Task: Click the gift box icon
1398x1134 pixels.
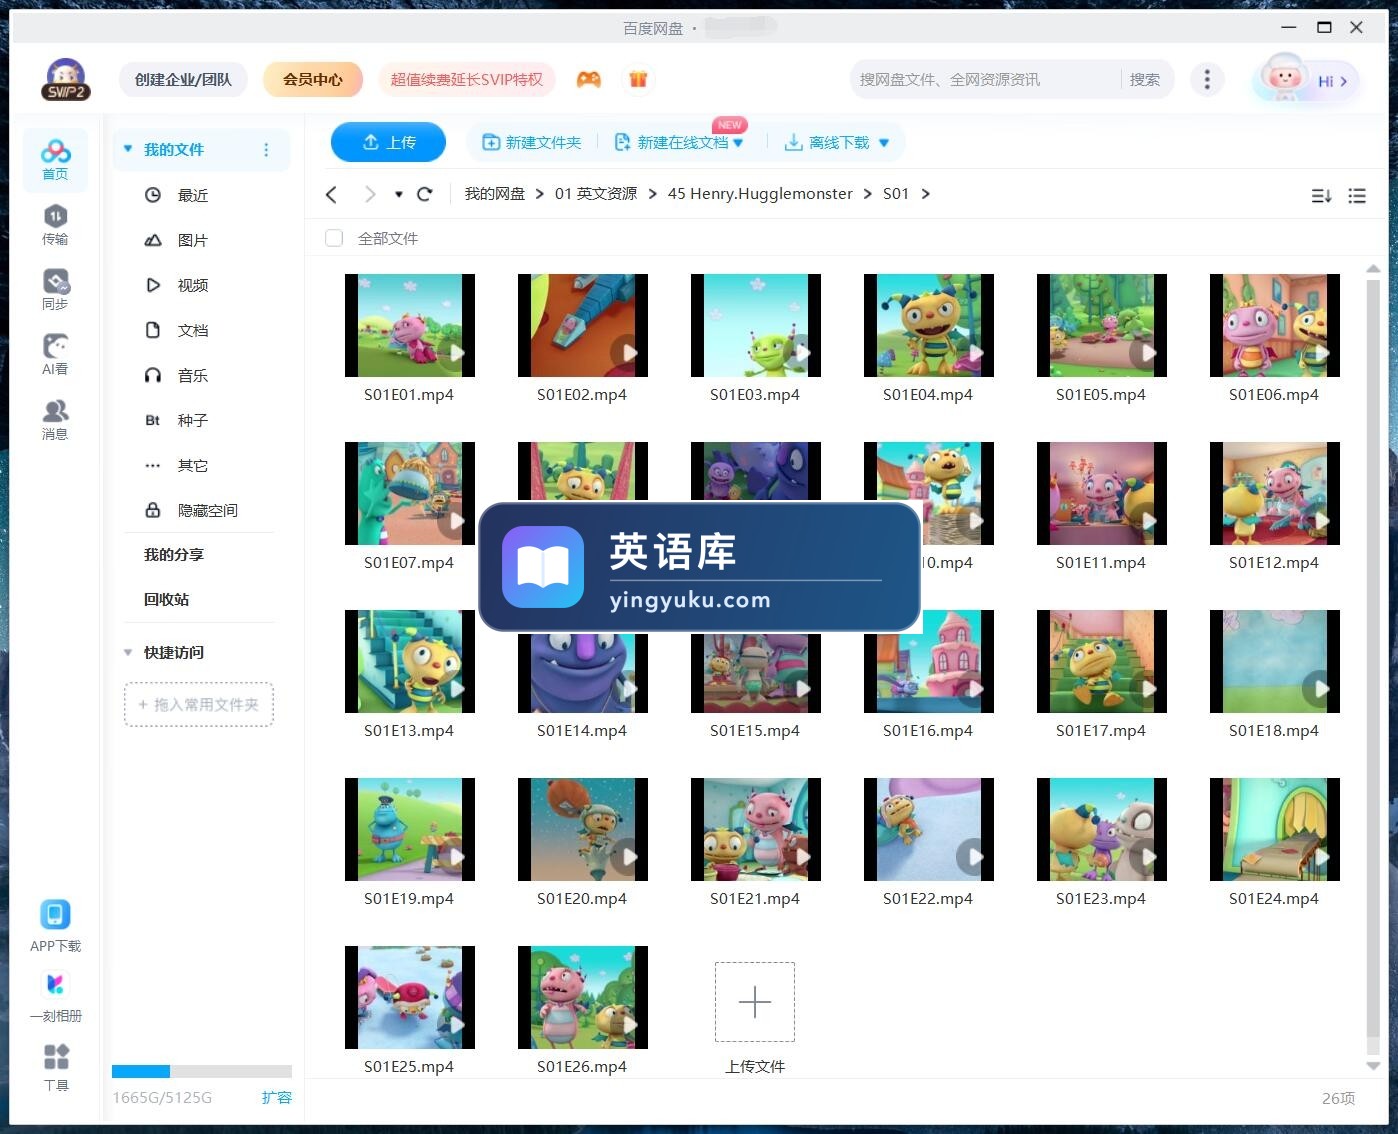Action: (638, 79)
